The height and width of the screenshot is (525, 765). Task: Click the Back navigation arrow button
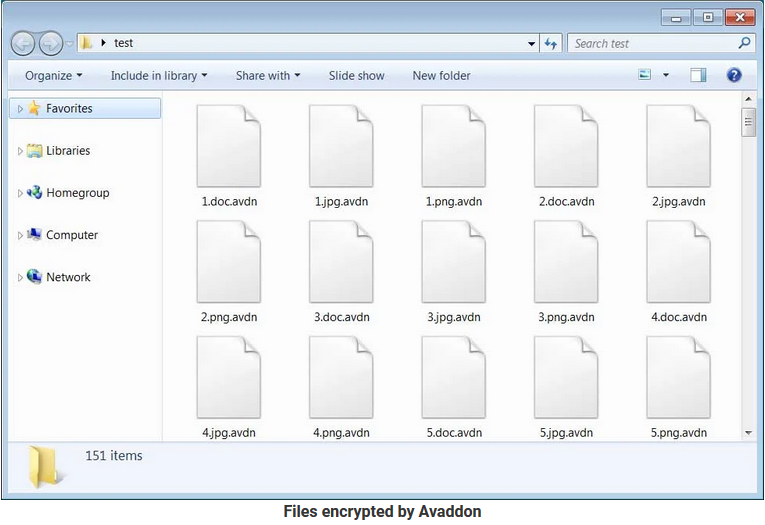pyautogui.click(x=23, y=44)
